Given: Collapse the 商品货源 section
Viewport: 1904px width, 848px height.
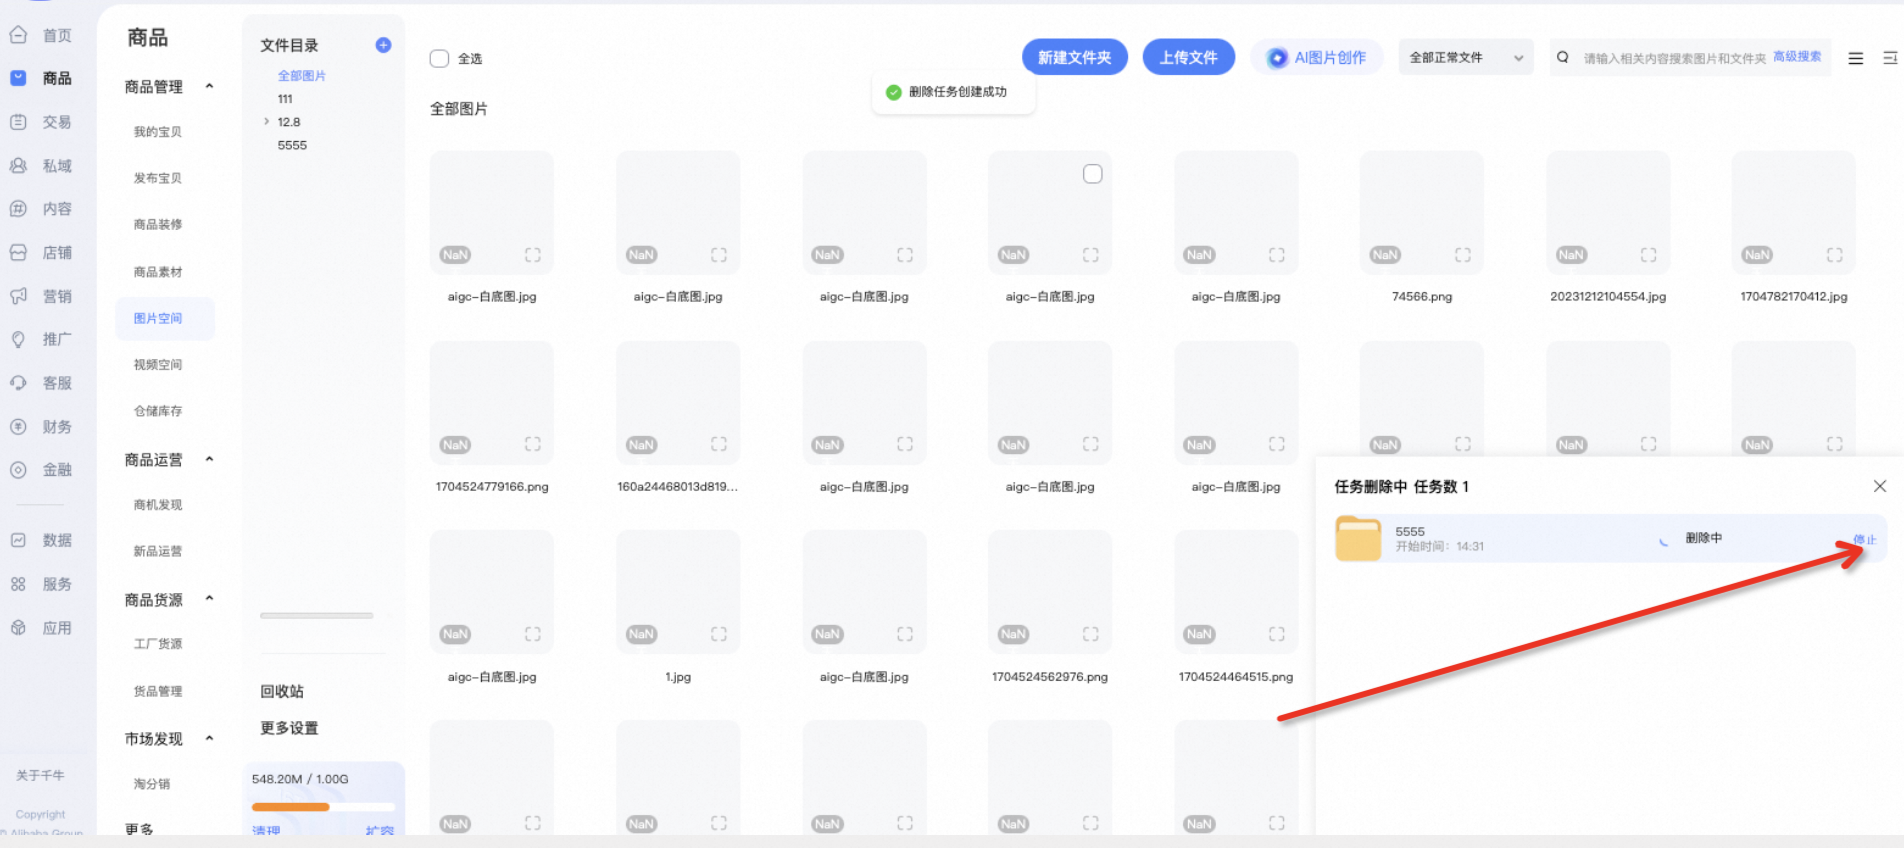Looking at the screenshot, I should click(x=209, y=598).
